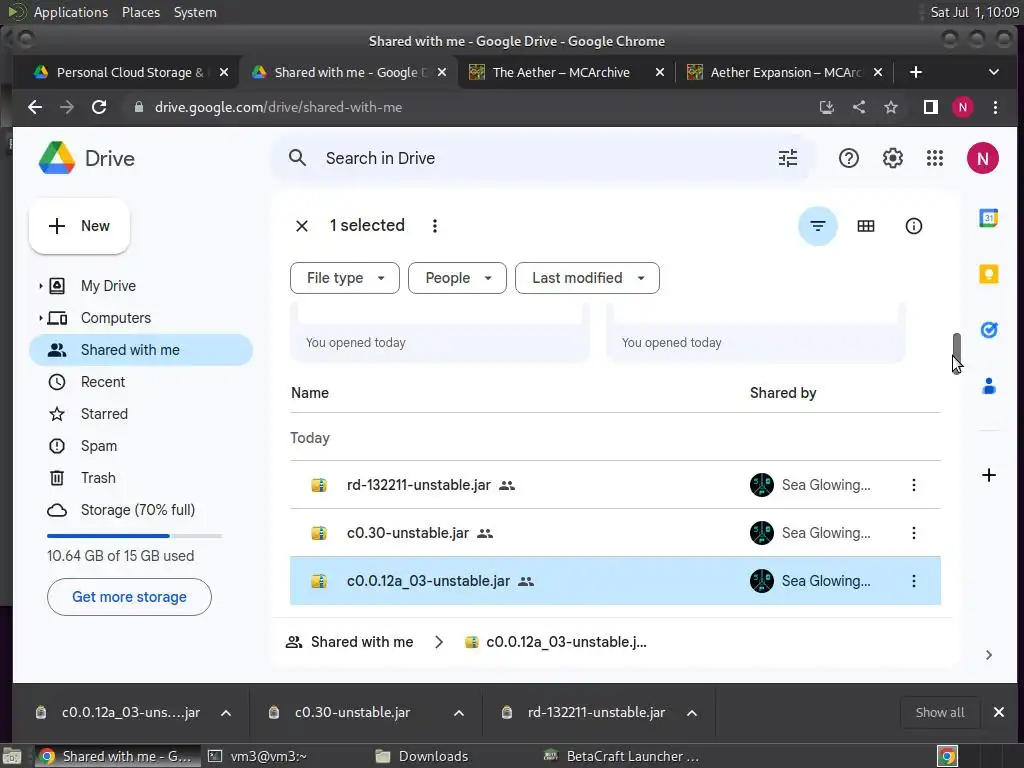Open the System menu
Viewport: 1024px width, 768px height.
(x=195, y=12)
